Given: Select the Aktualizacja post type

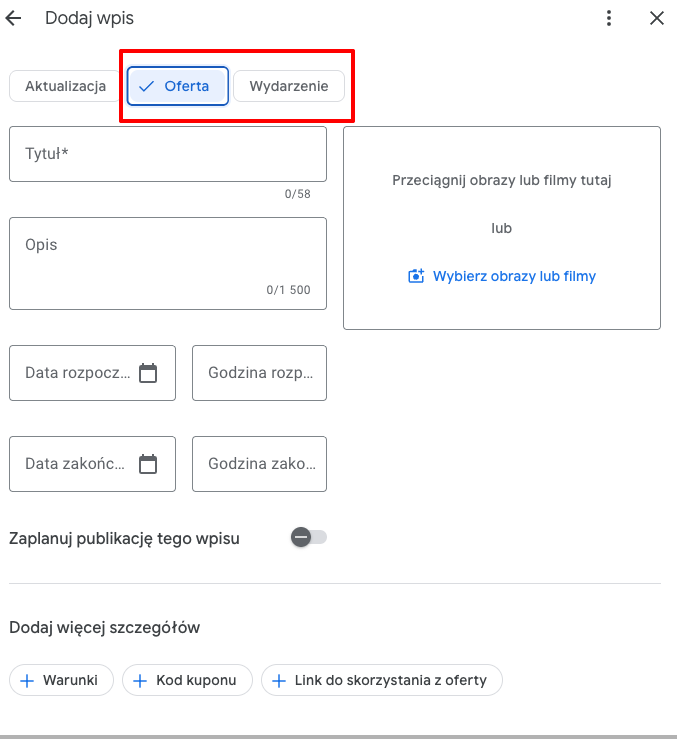Looking at the screenshot, I should point(65,86).
